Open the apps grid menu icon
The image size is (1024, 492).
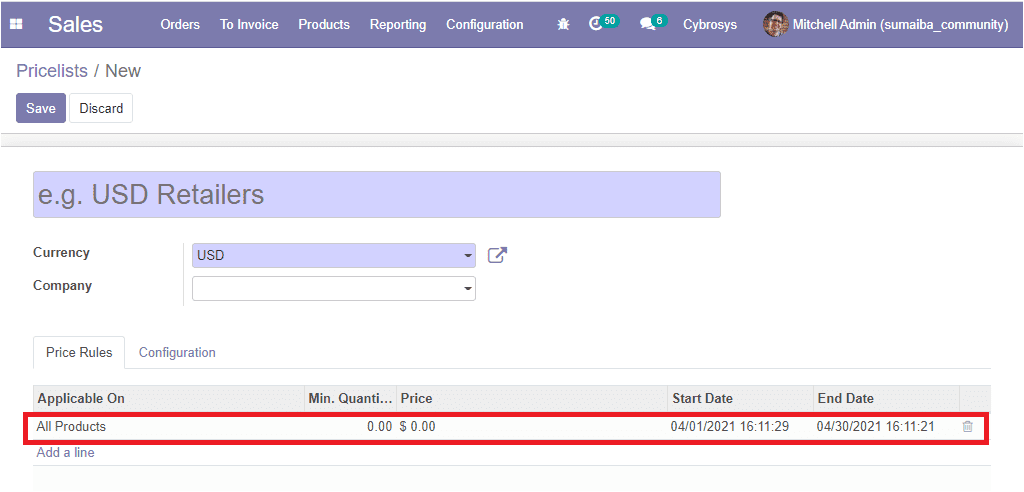(16, 24)
